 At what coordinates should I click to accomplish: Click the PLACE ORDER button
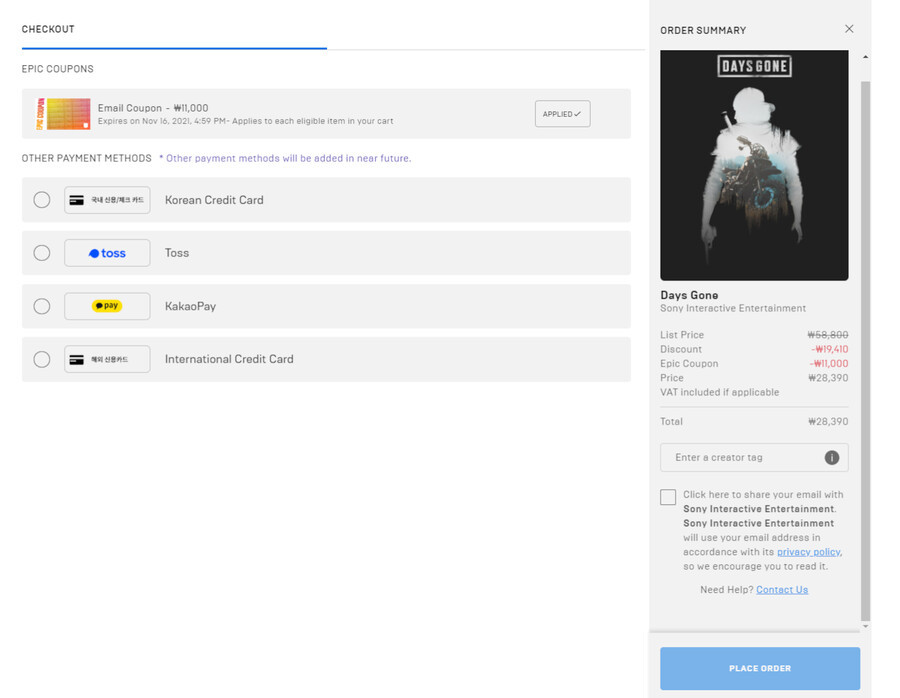tap(760, 668)
